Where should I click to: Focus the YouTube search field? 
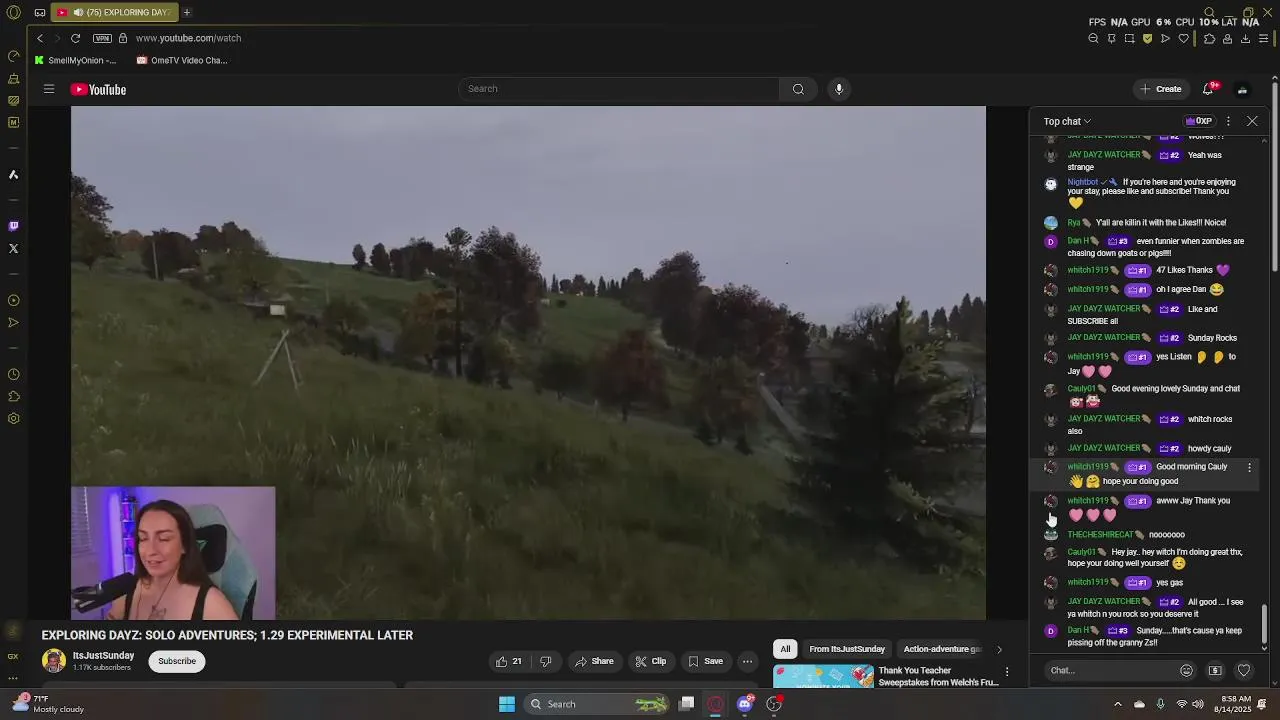tap(619, 89)
